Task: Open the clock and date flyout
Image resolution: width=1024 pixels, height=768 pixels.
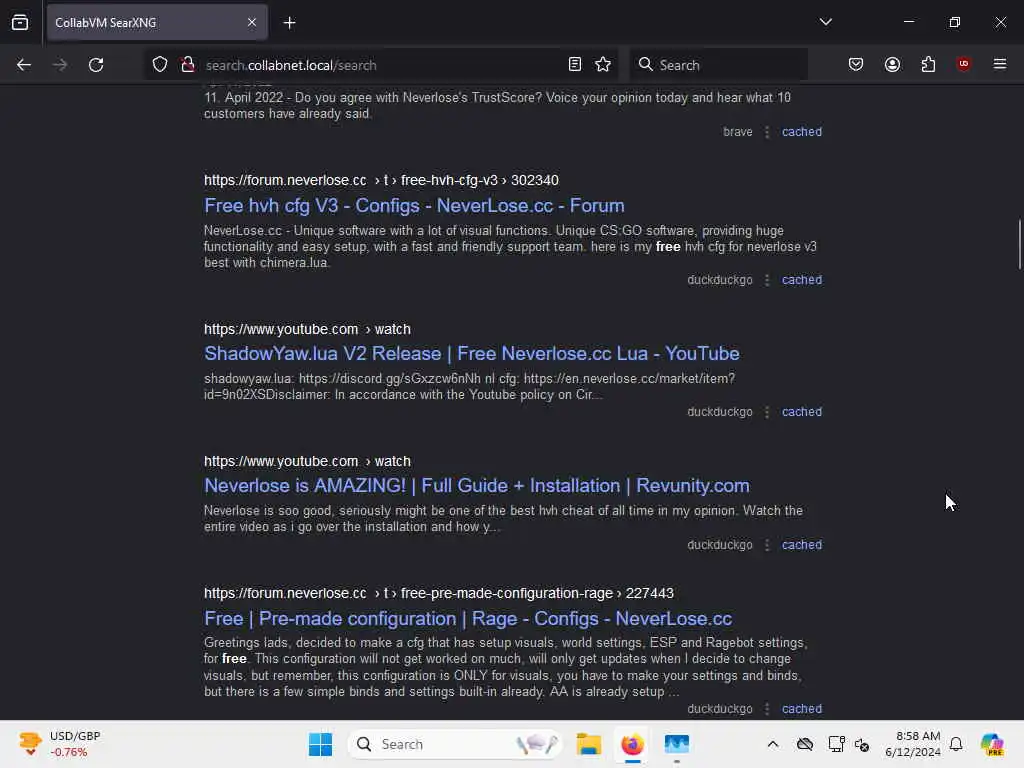Action: click(x=913, y=744)
